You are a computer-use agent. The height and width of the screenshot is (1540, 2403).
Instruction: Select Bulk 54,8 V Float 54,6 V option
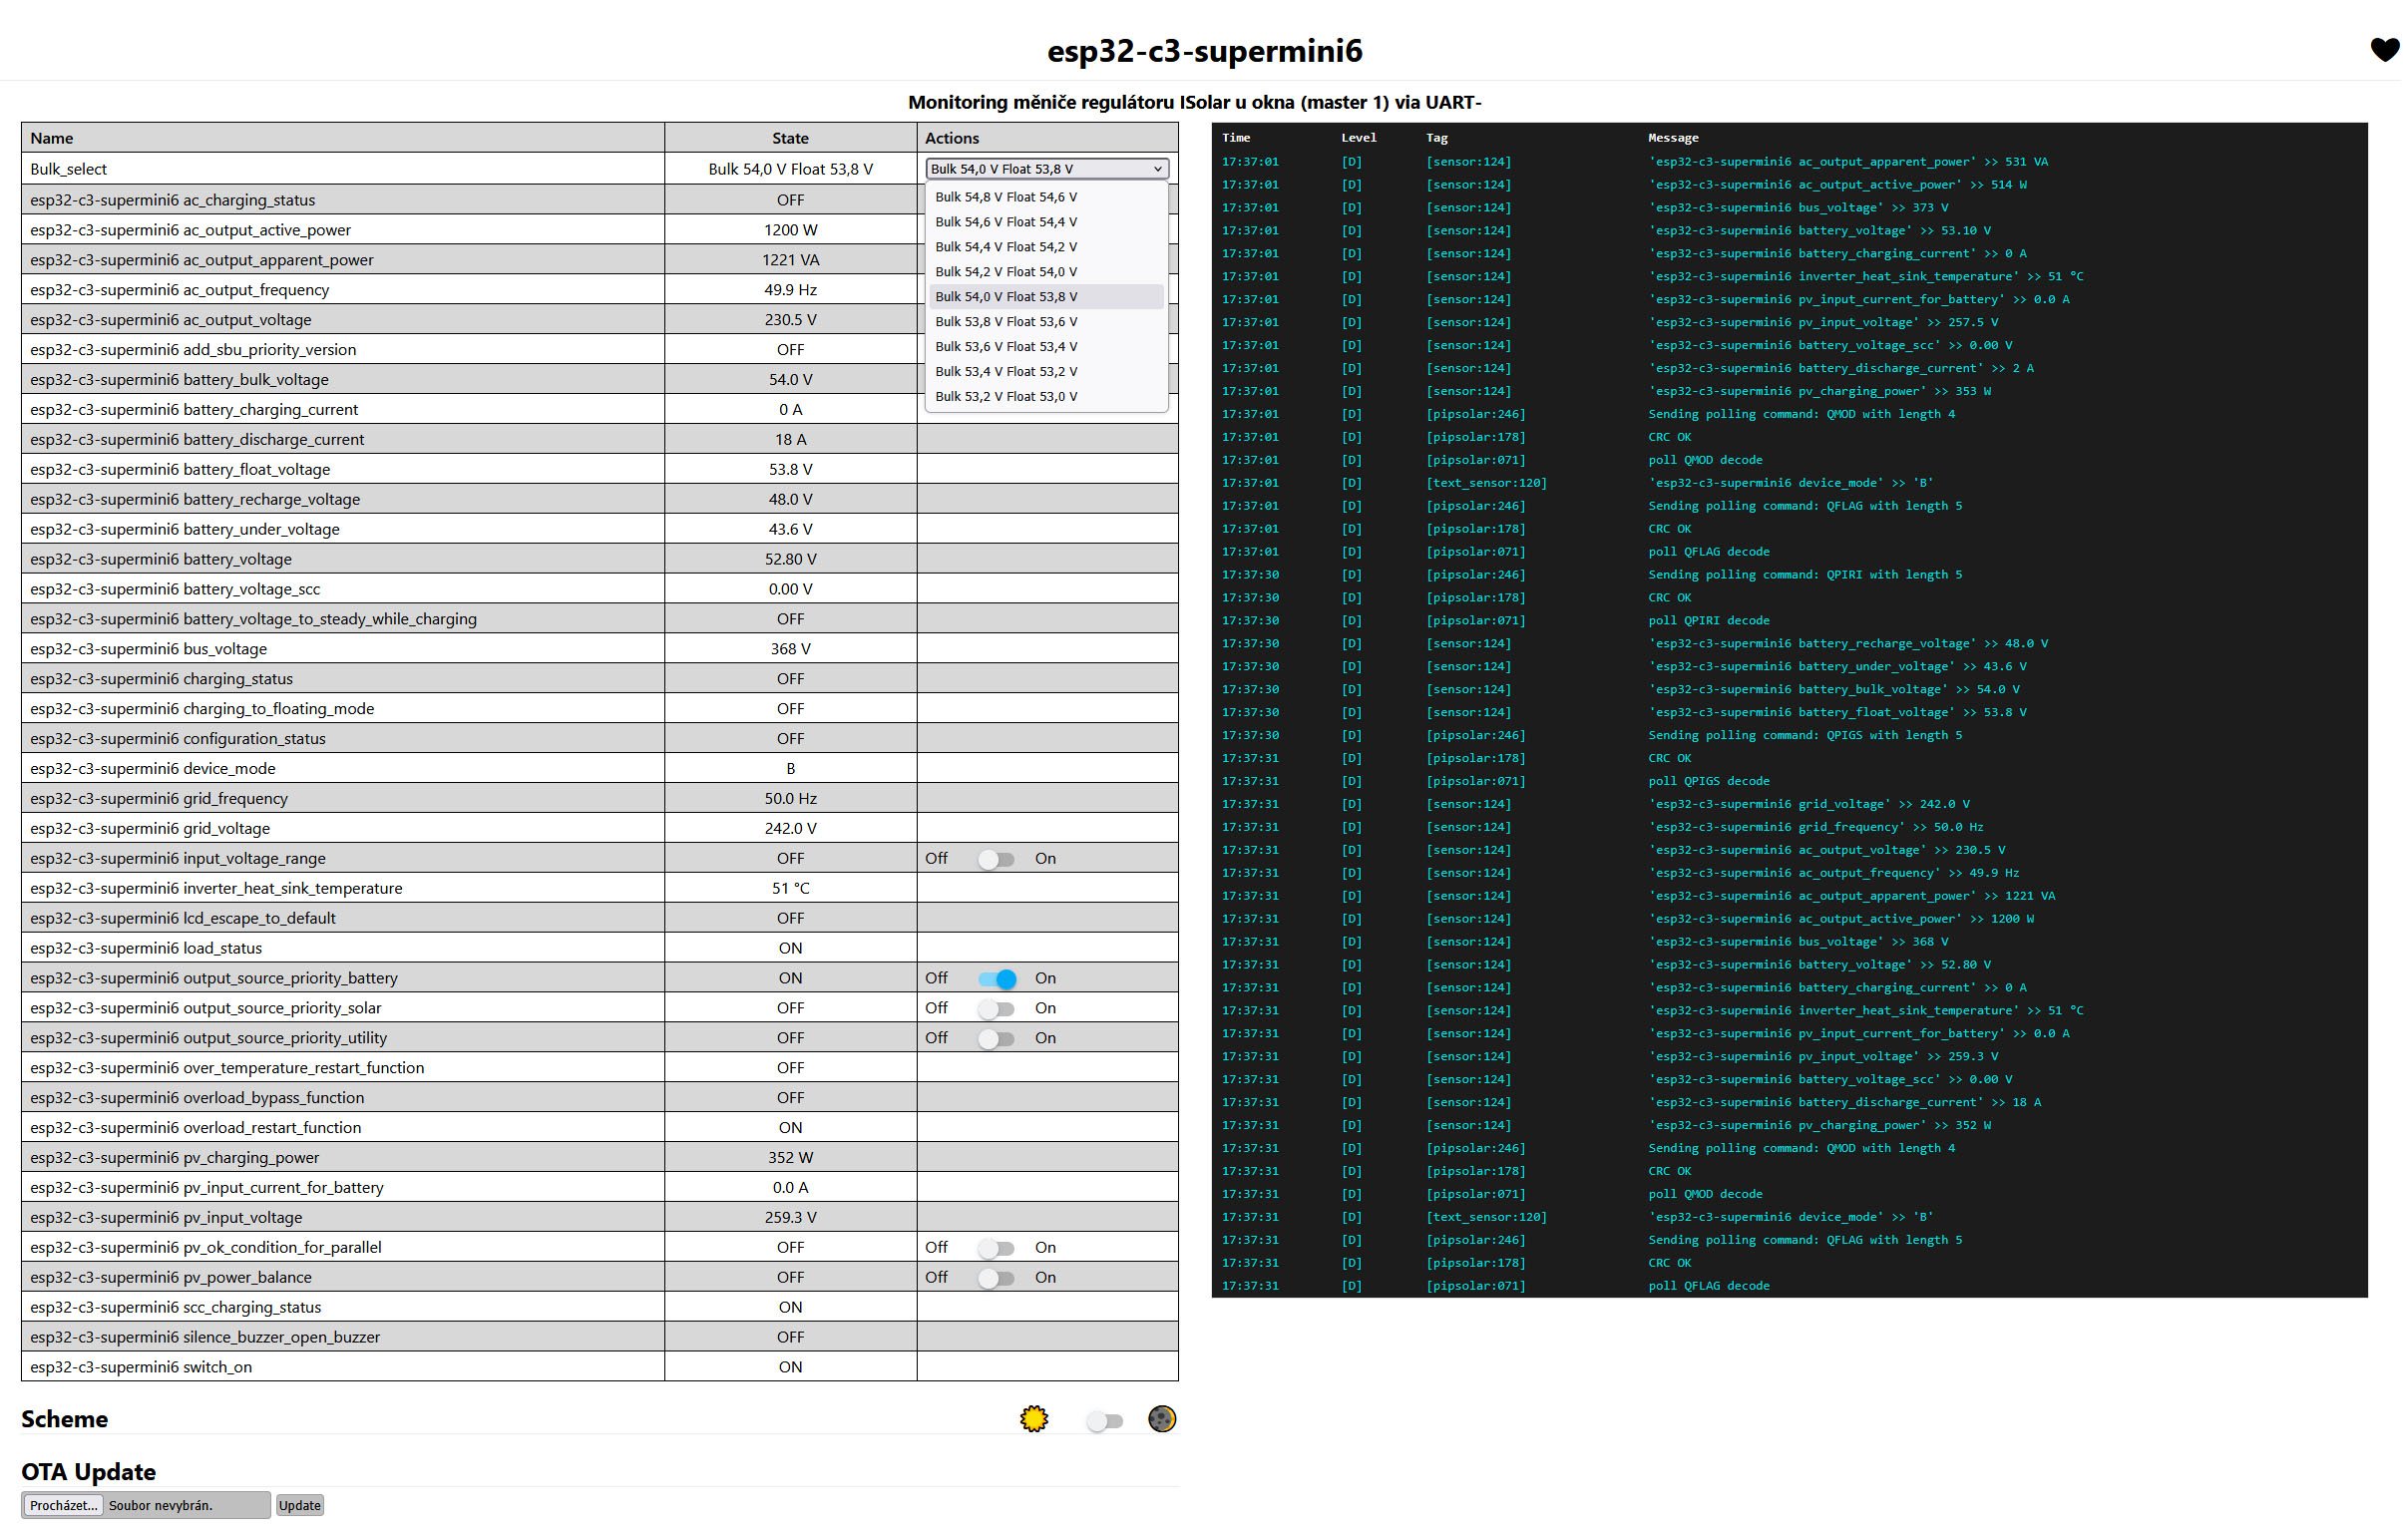[x=1006, y=197]
